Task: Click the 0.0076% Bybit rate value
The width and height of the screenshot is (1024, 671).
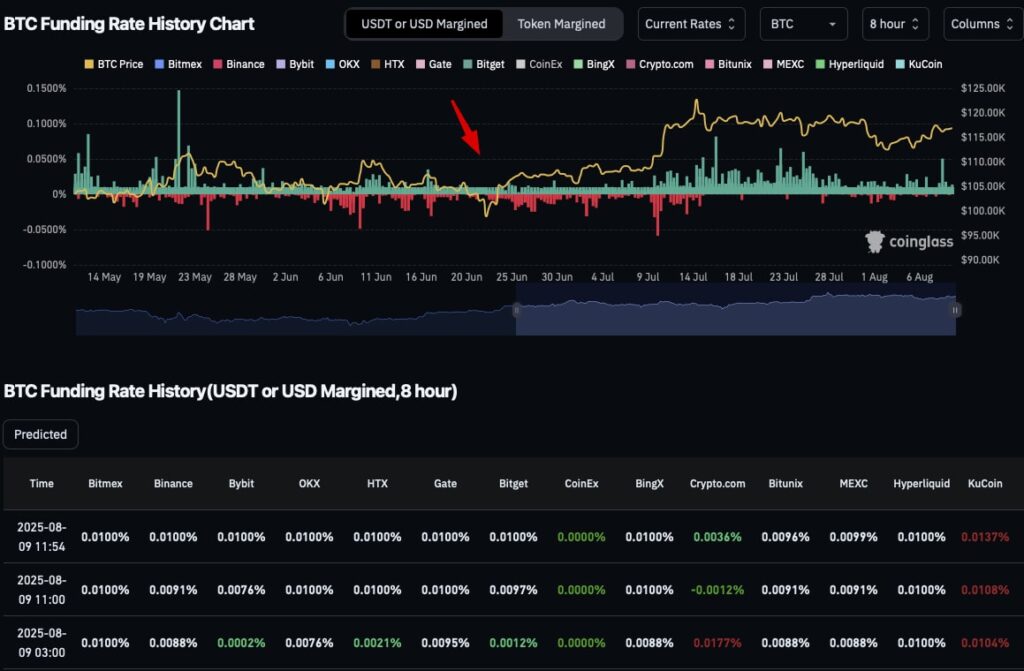Action: [x=241, y=590]
